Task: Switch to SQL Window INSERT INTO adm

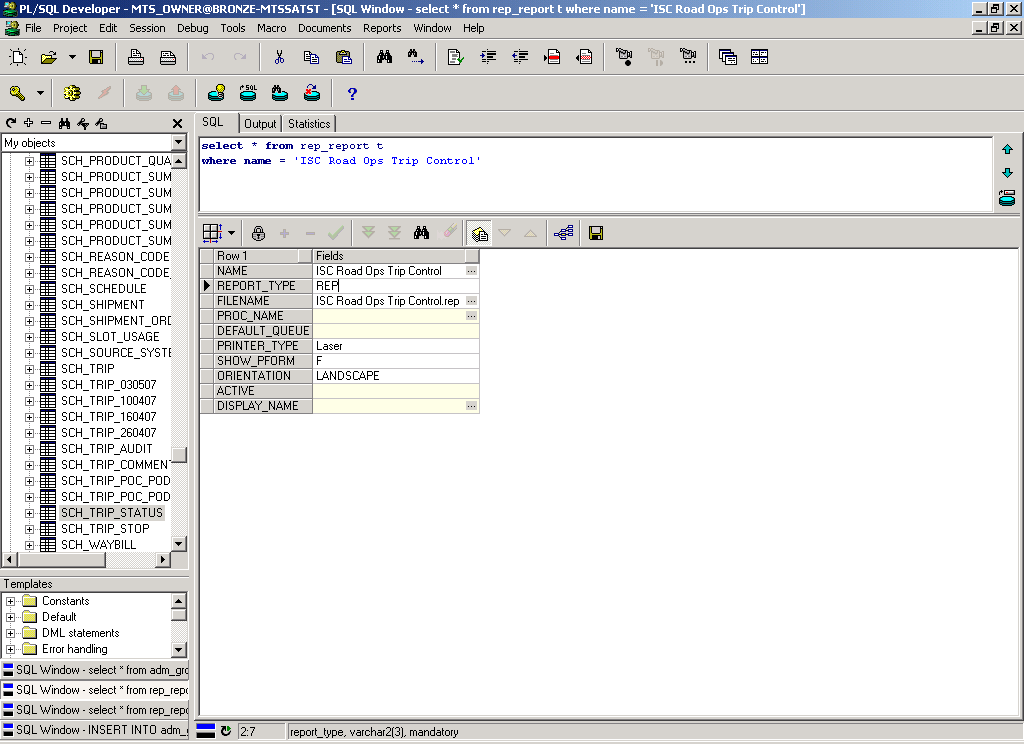Action: click(x=95, y=730)
